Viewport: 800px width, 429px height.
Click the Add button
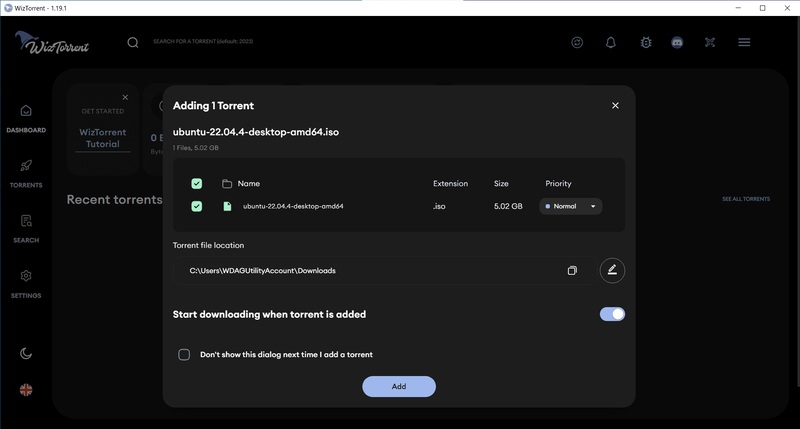[399, 386]
